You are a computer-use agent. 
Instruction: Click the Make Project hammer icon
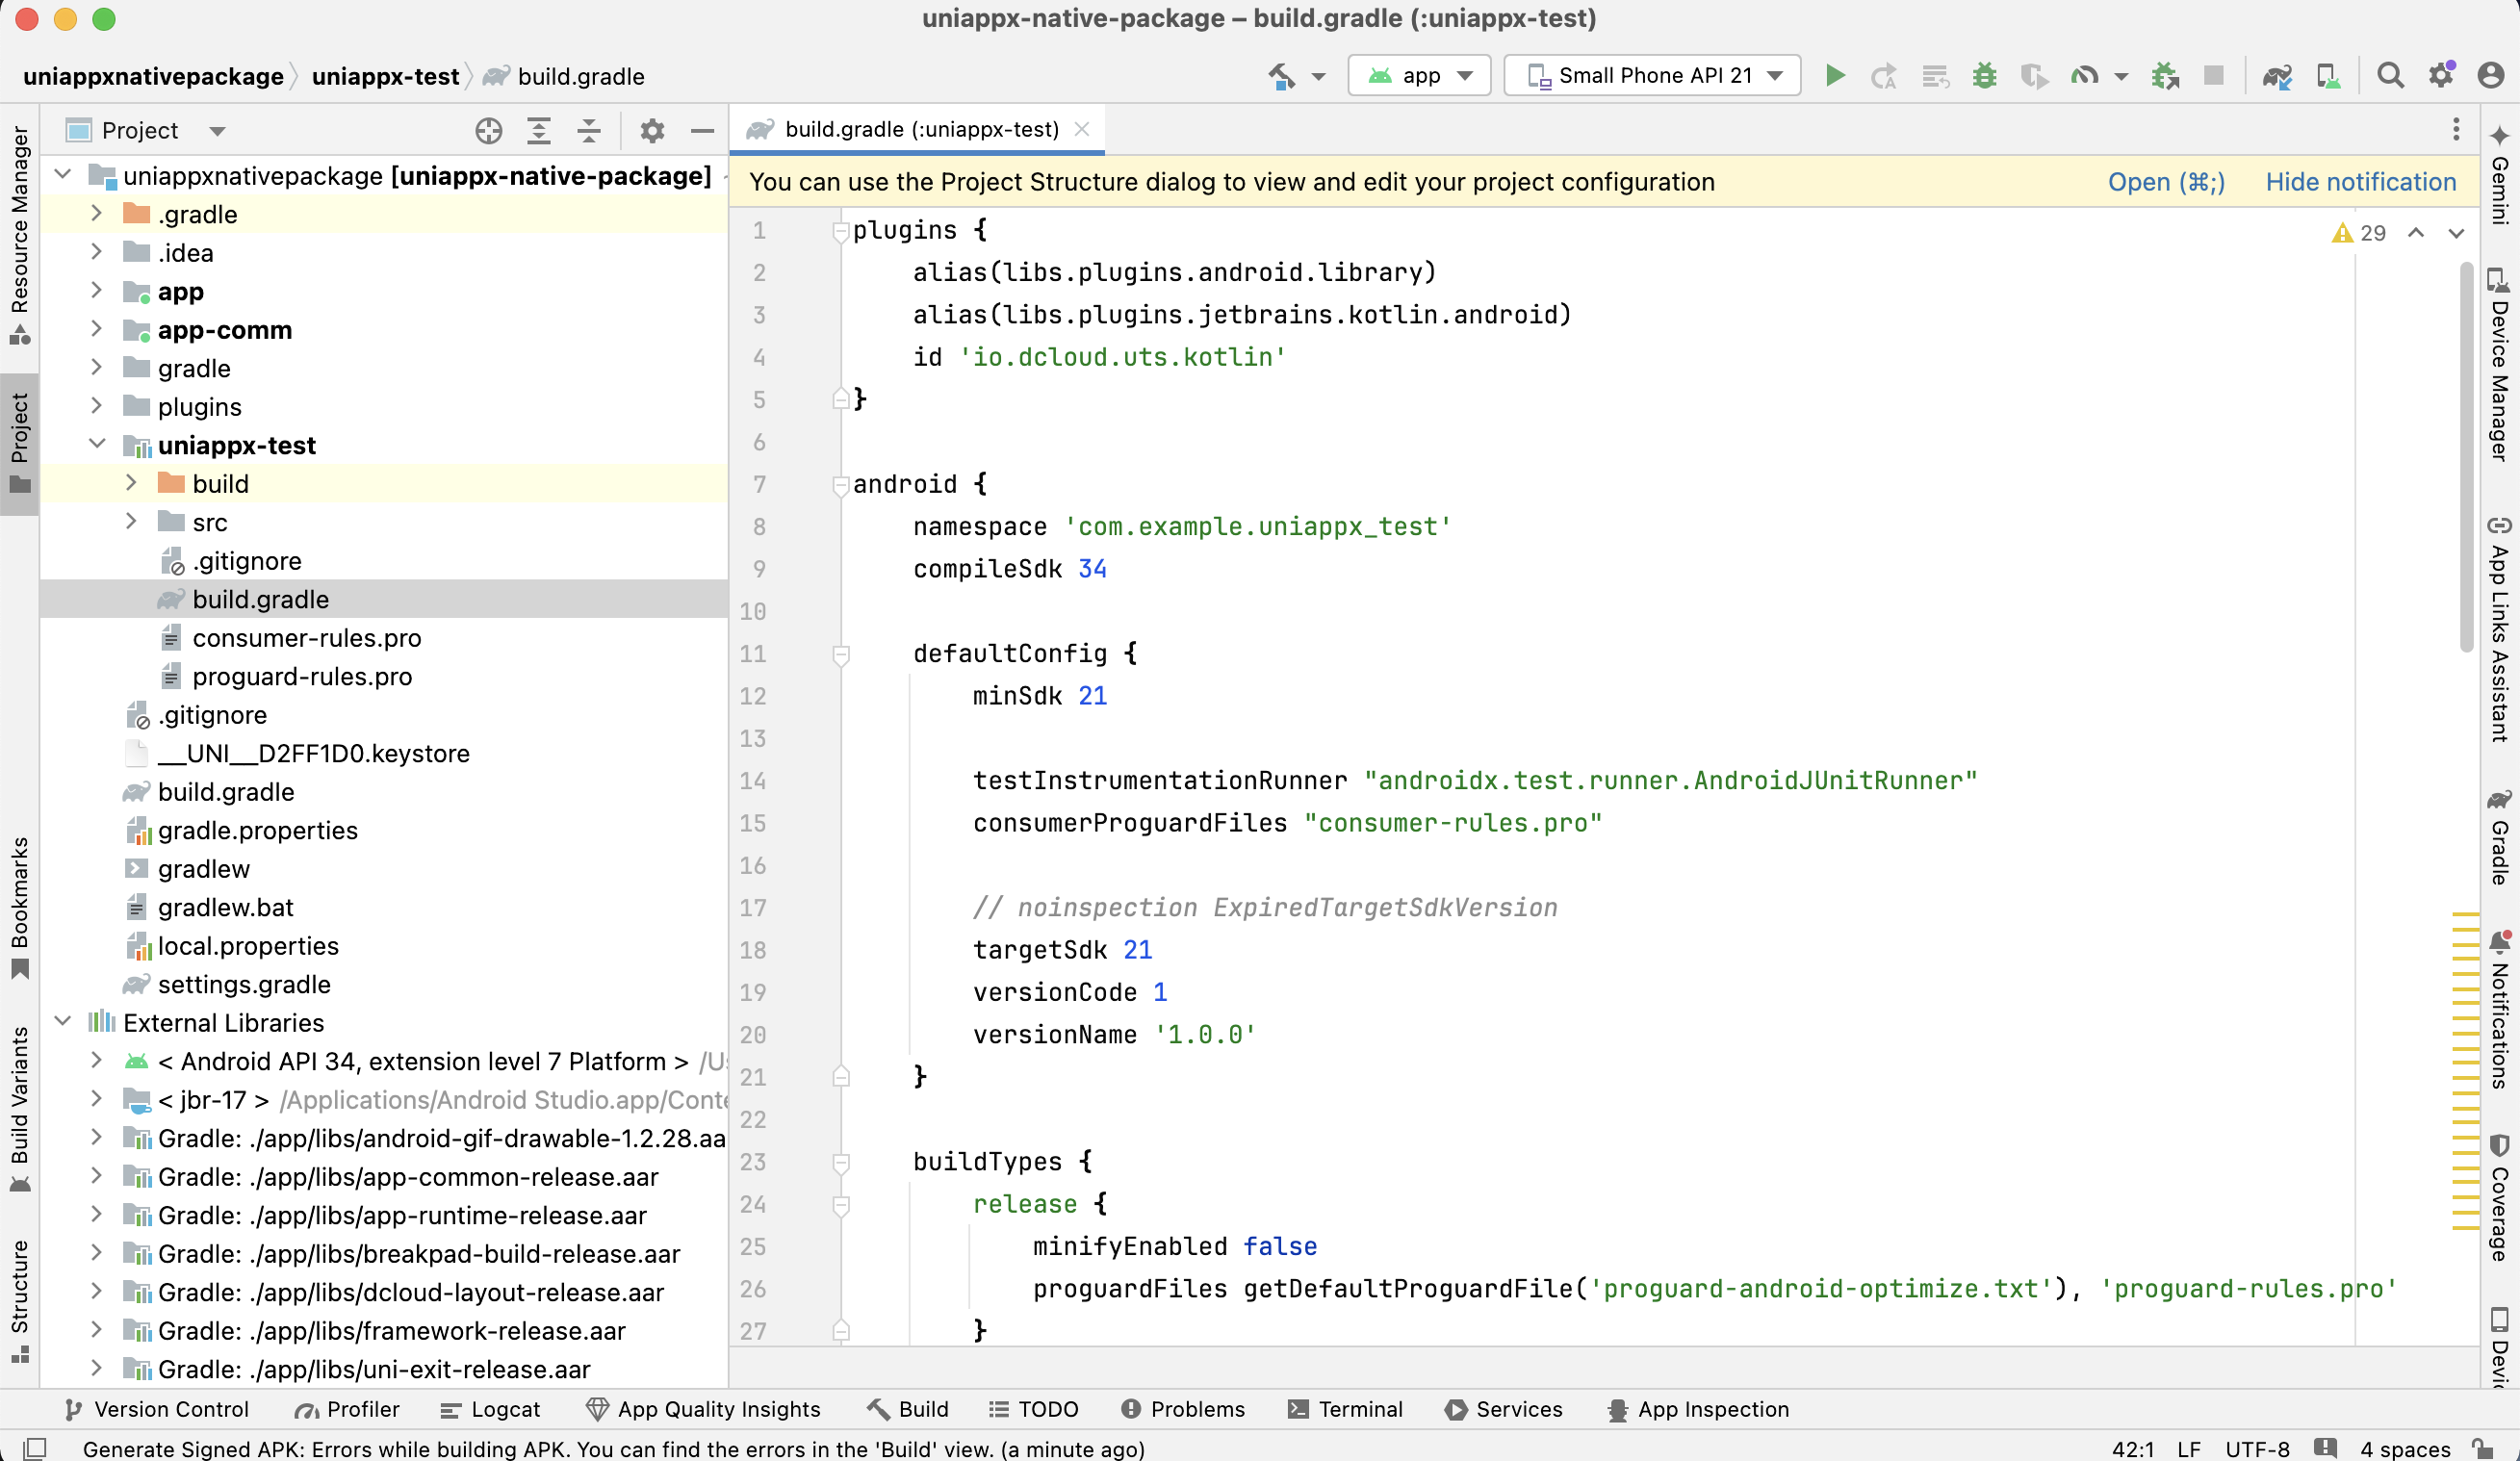[1281, 76]
